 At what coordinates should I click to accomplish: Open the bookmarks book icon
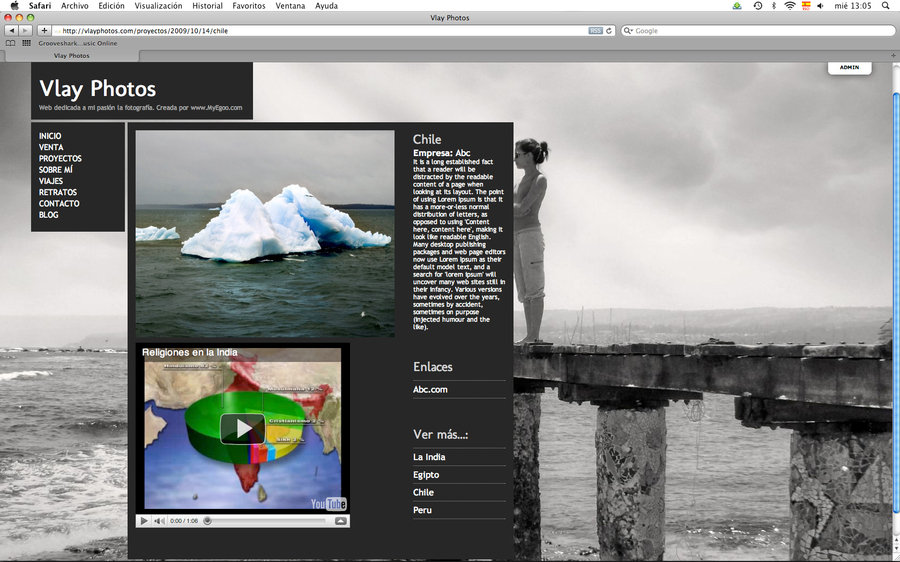pyautogui.click(x=11, y=43)
